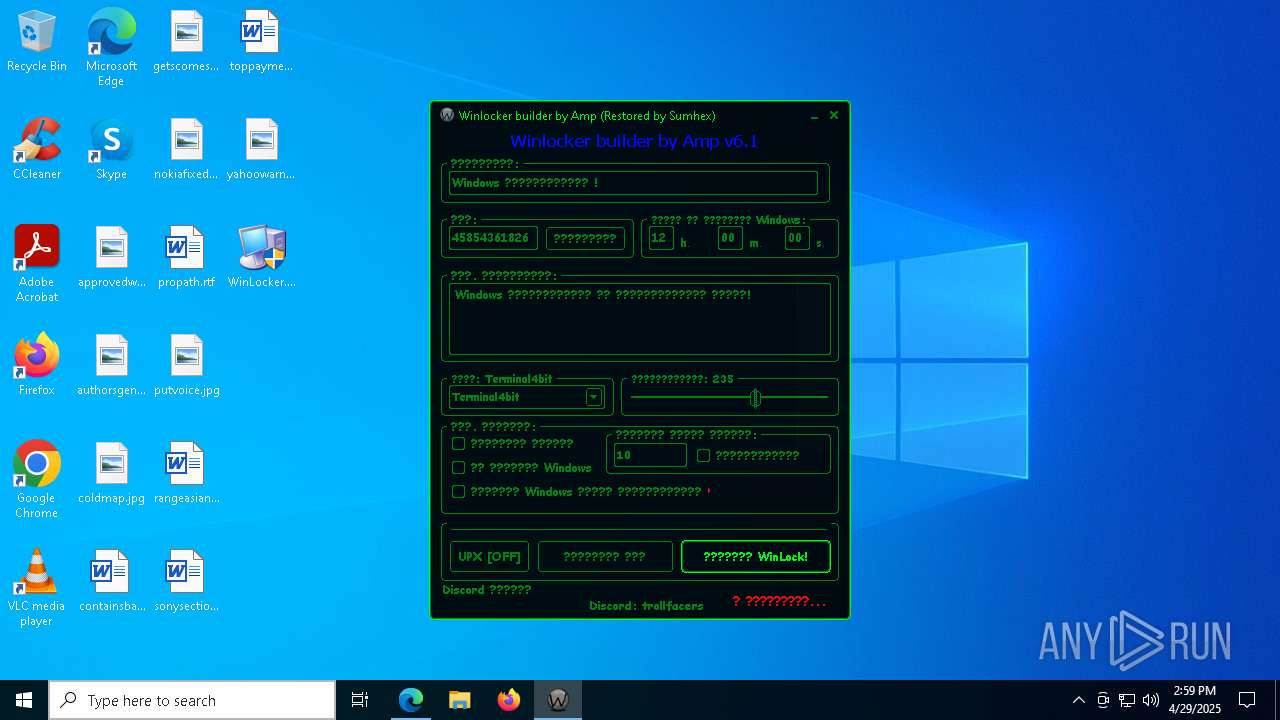Click the volume icon in system tray

(x=1151, y=700)
